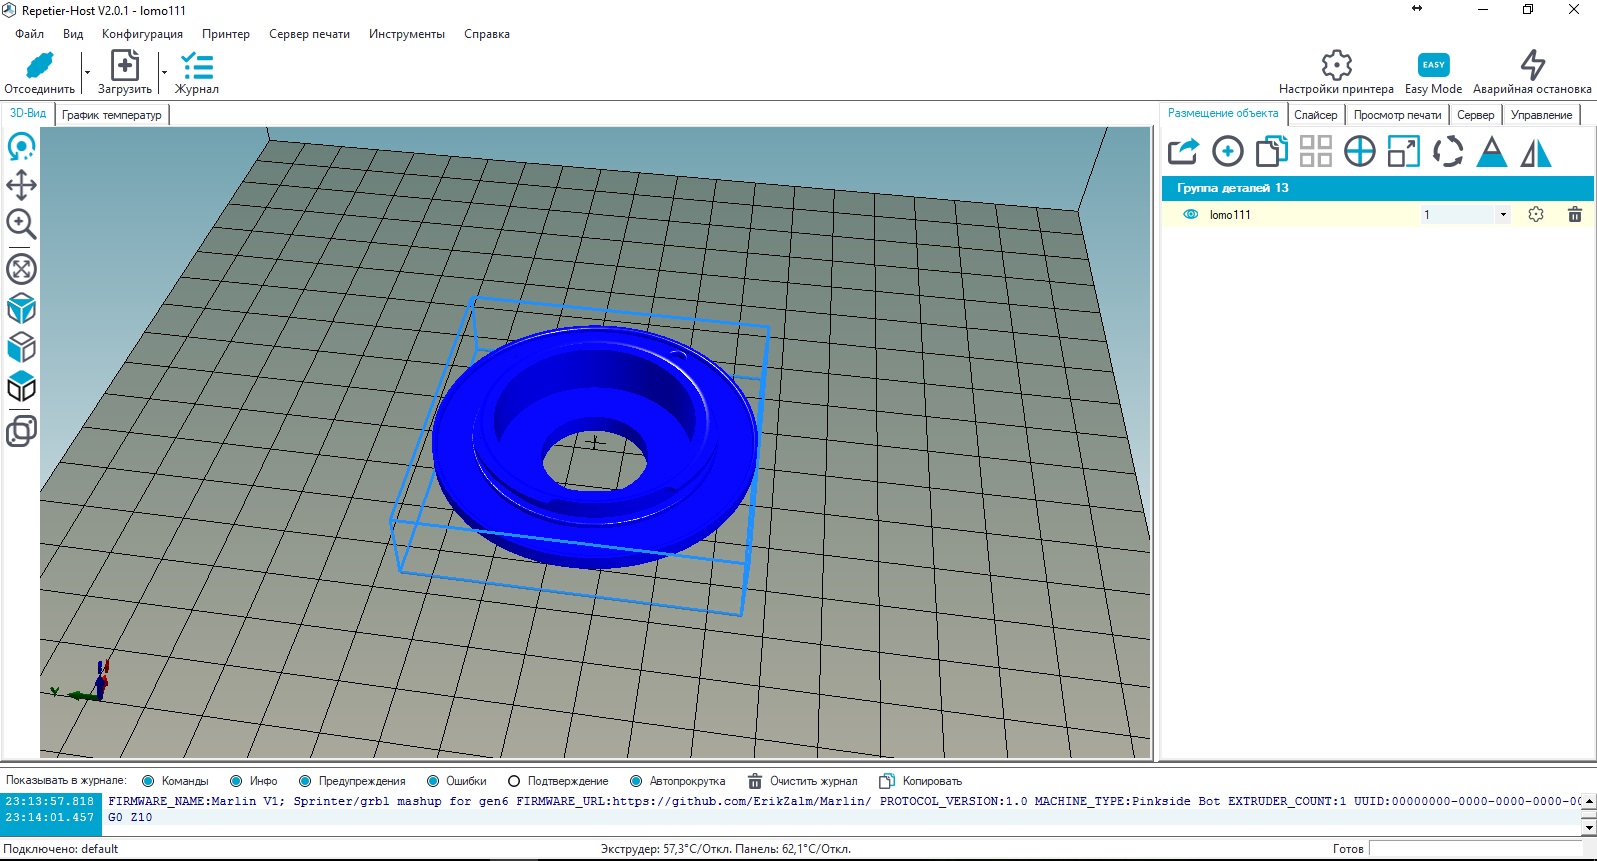Open the Конфигурация menu
Screen dimensions: 1597x861
(x=142, y=34)
